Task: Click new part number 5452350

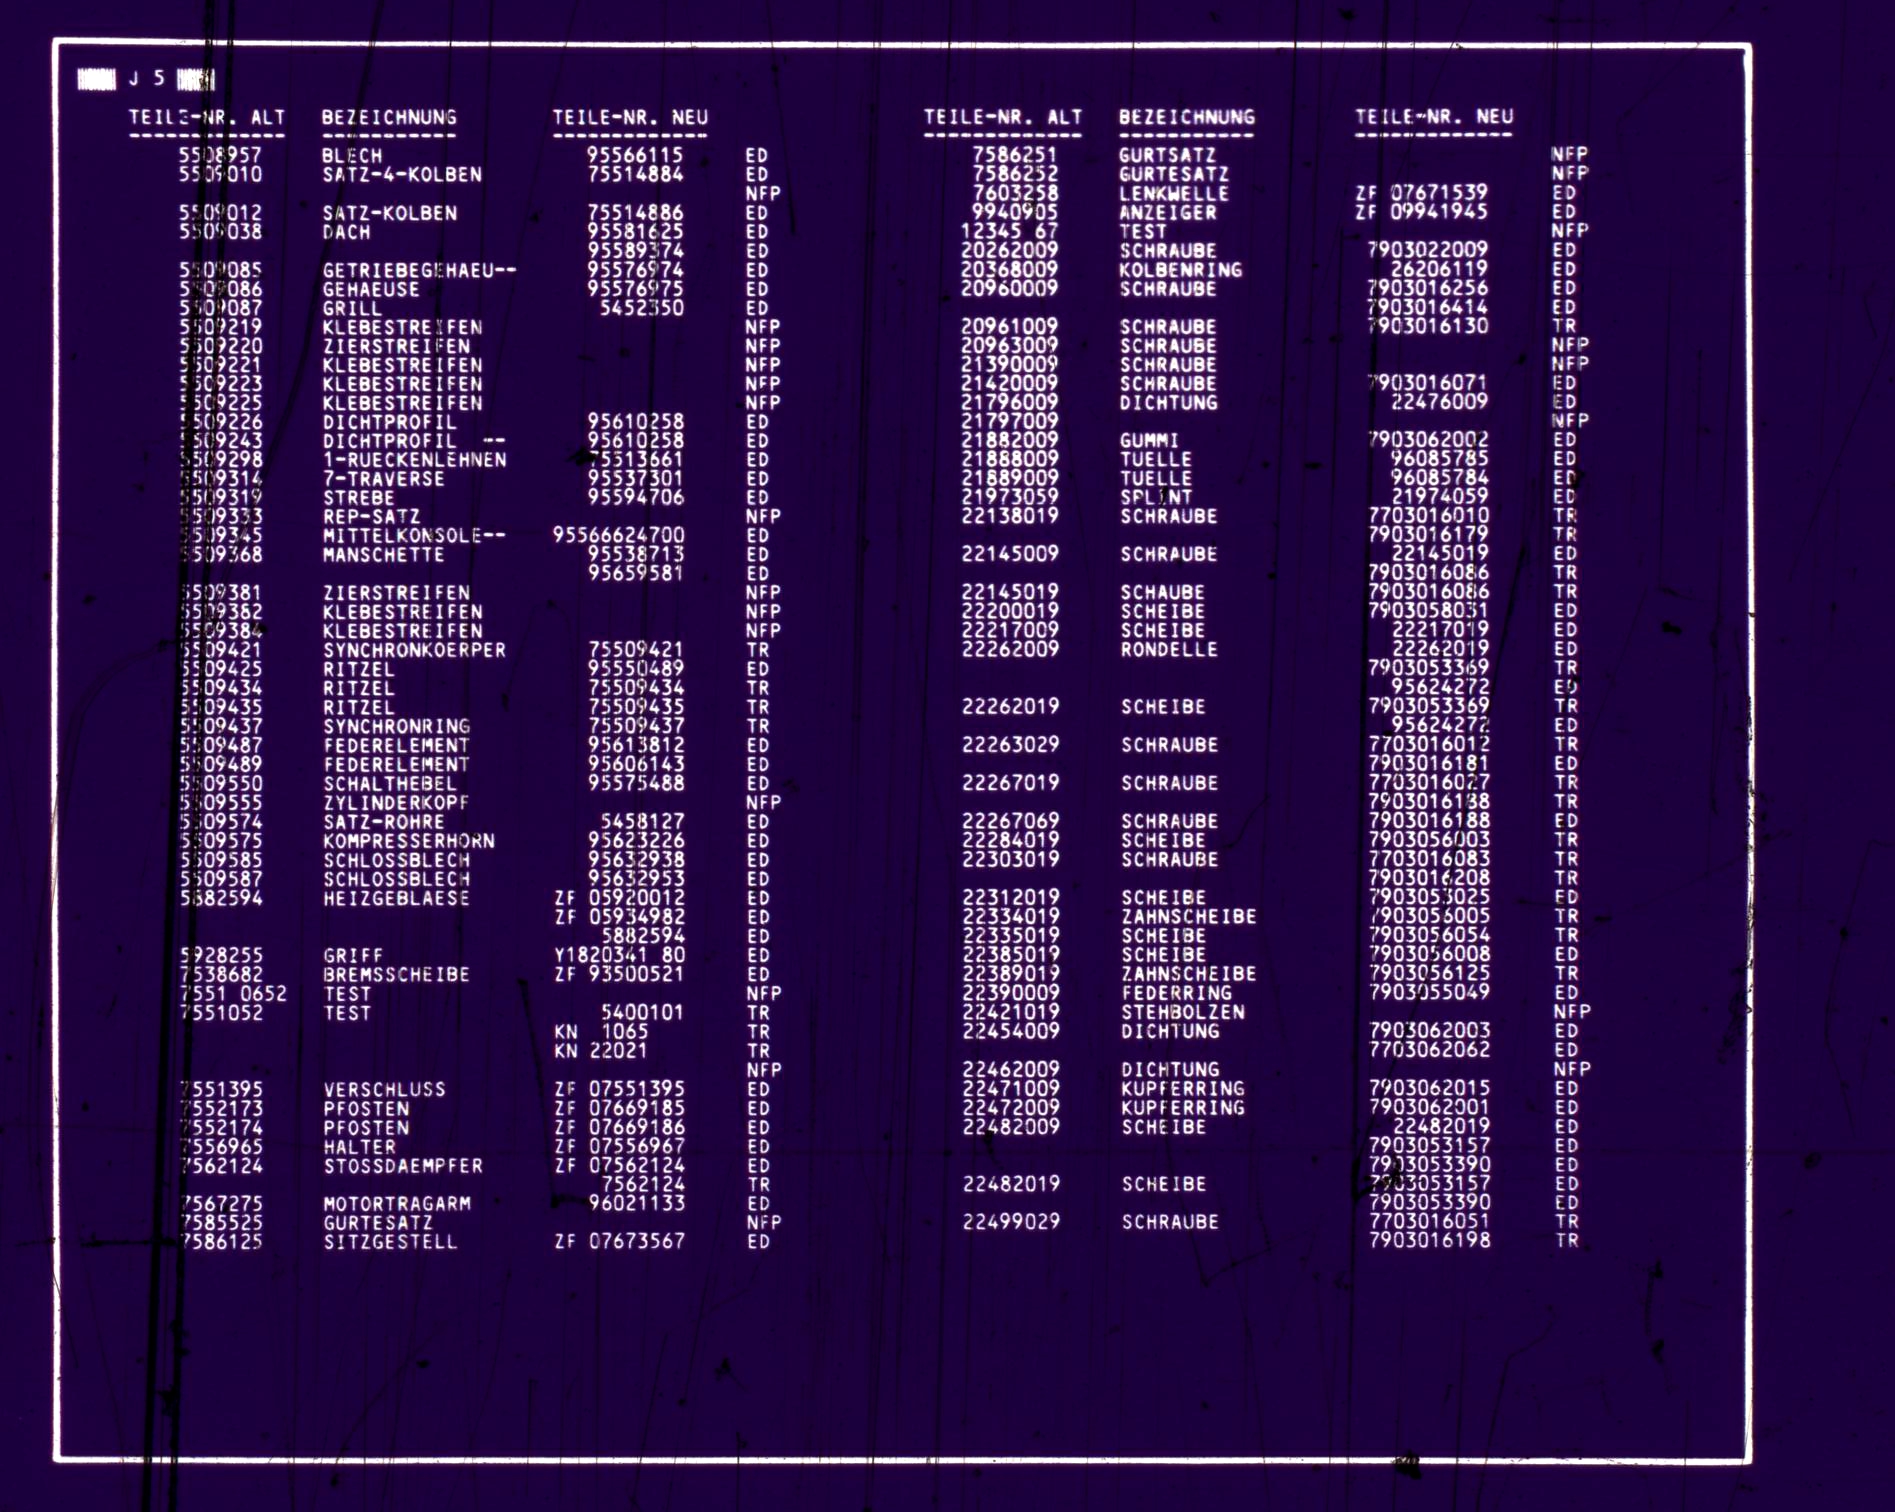Action: pyautogui.click(x=641, y=308)
